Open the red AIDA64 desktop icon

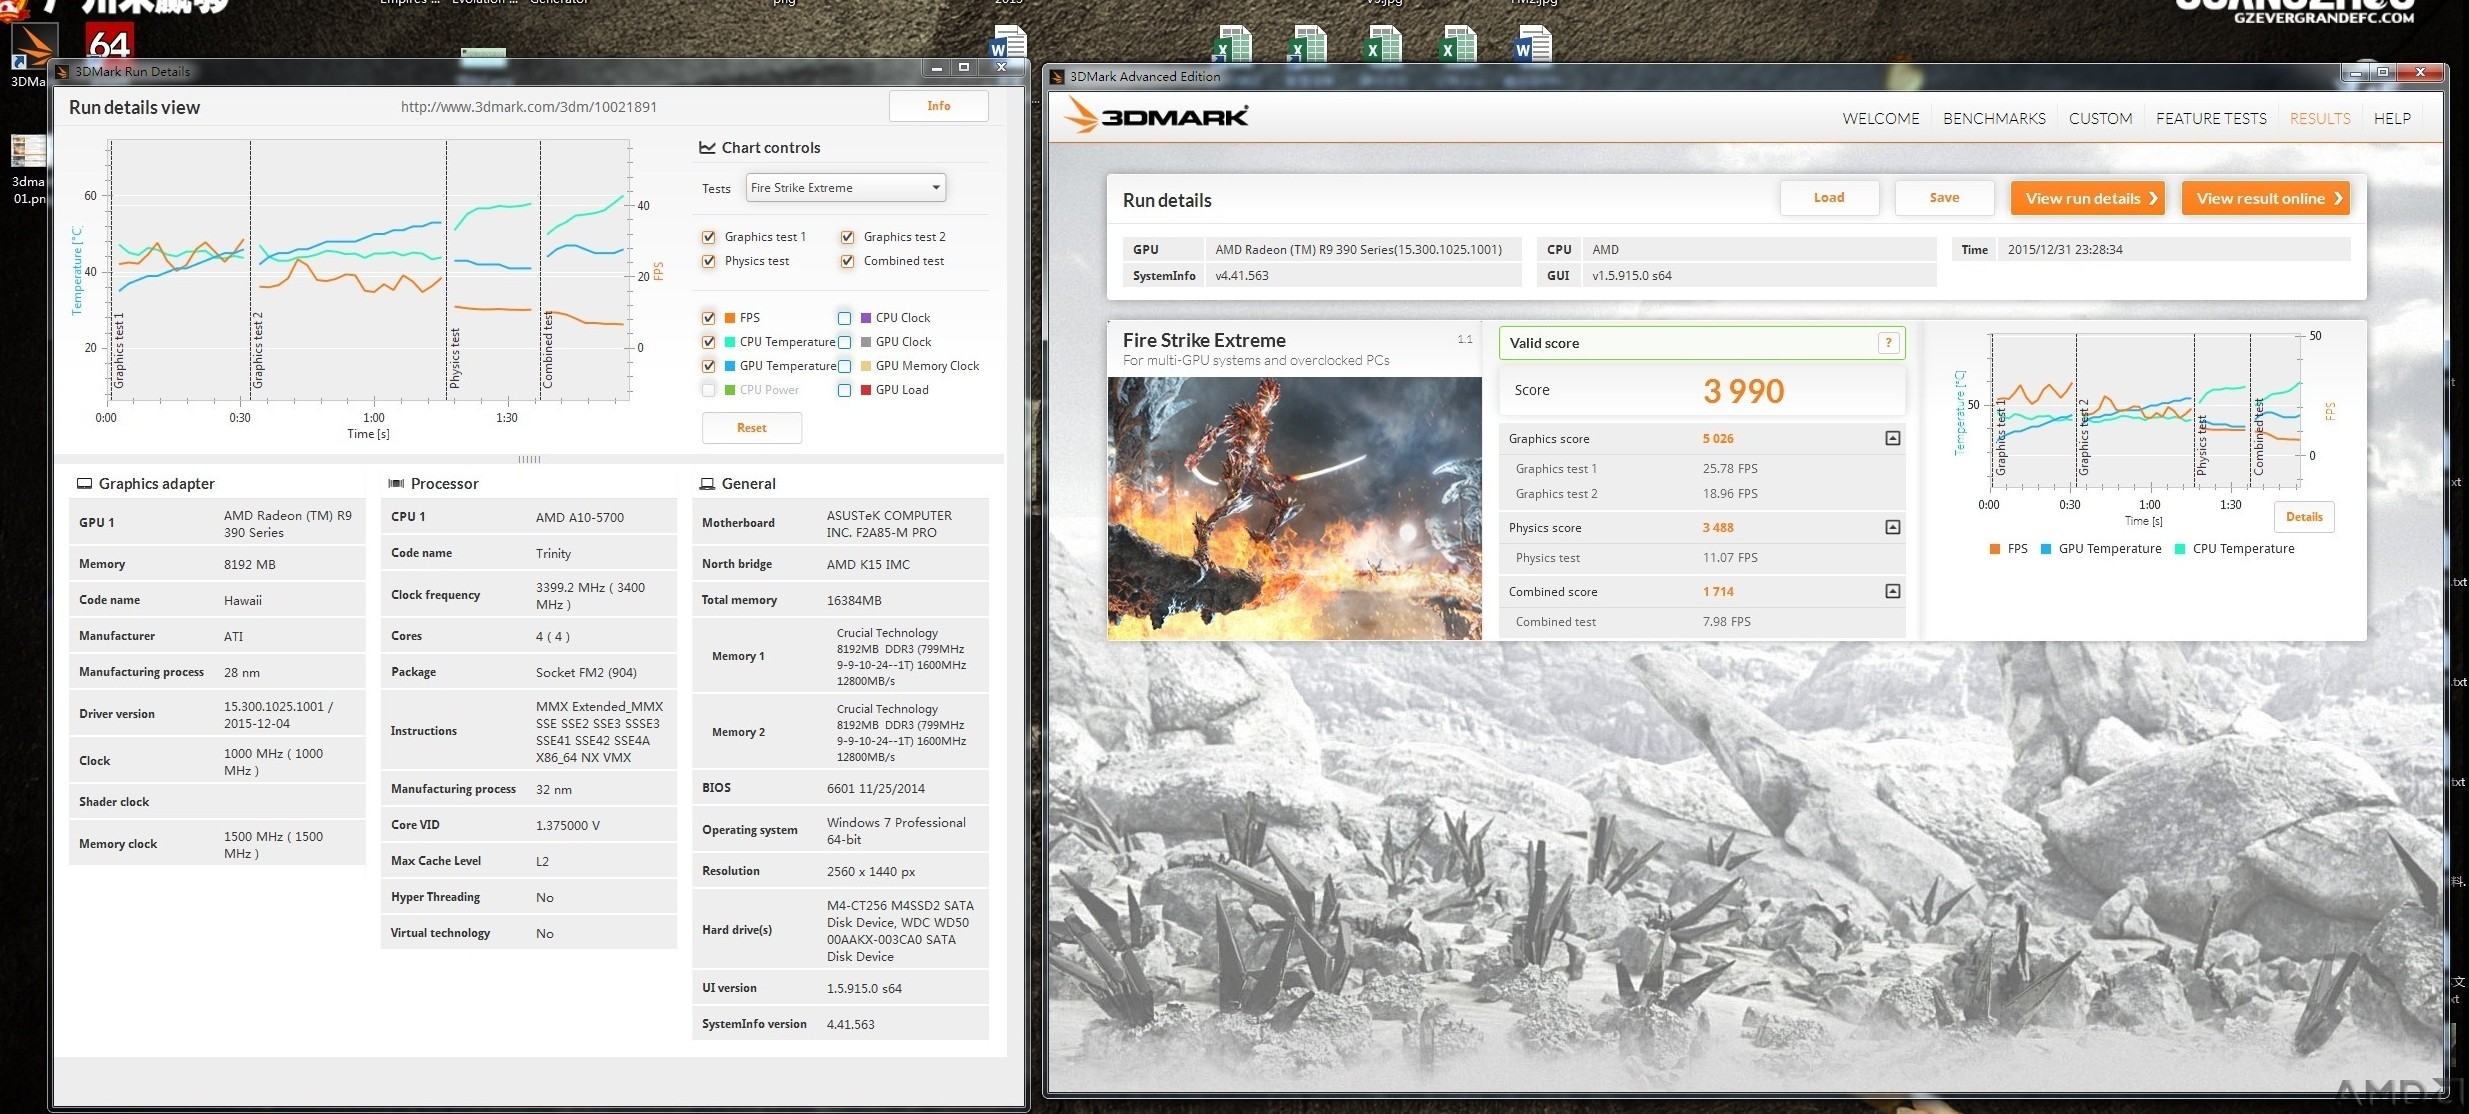109,42
